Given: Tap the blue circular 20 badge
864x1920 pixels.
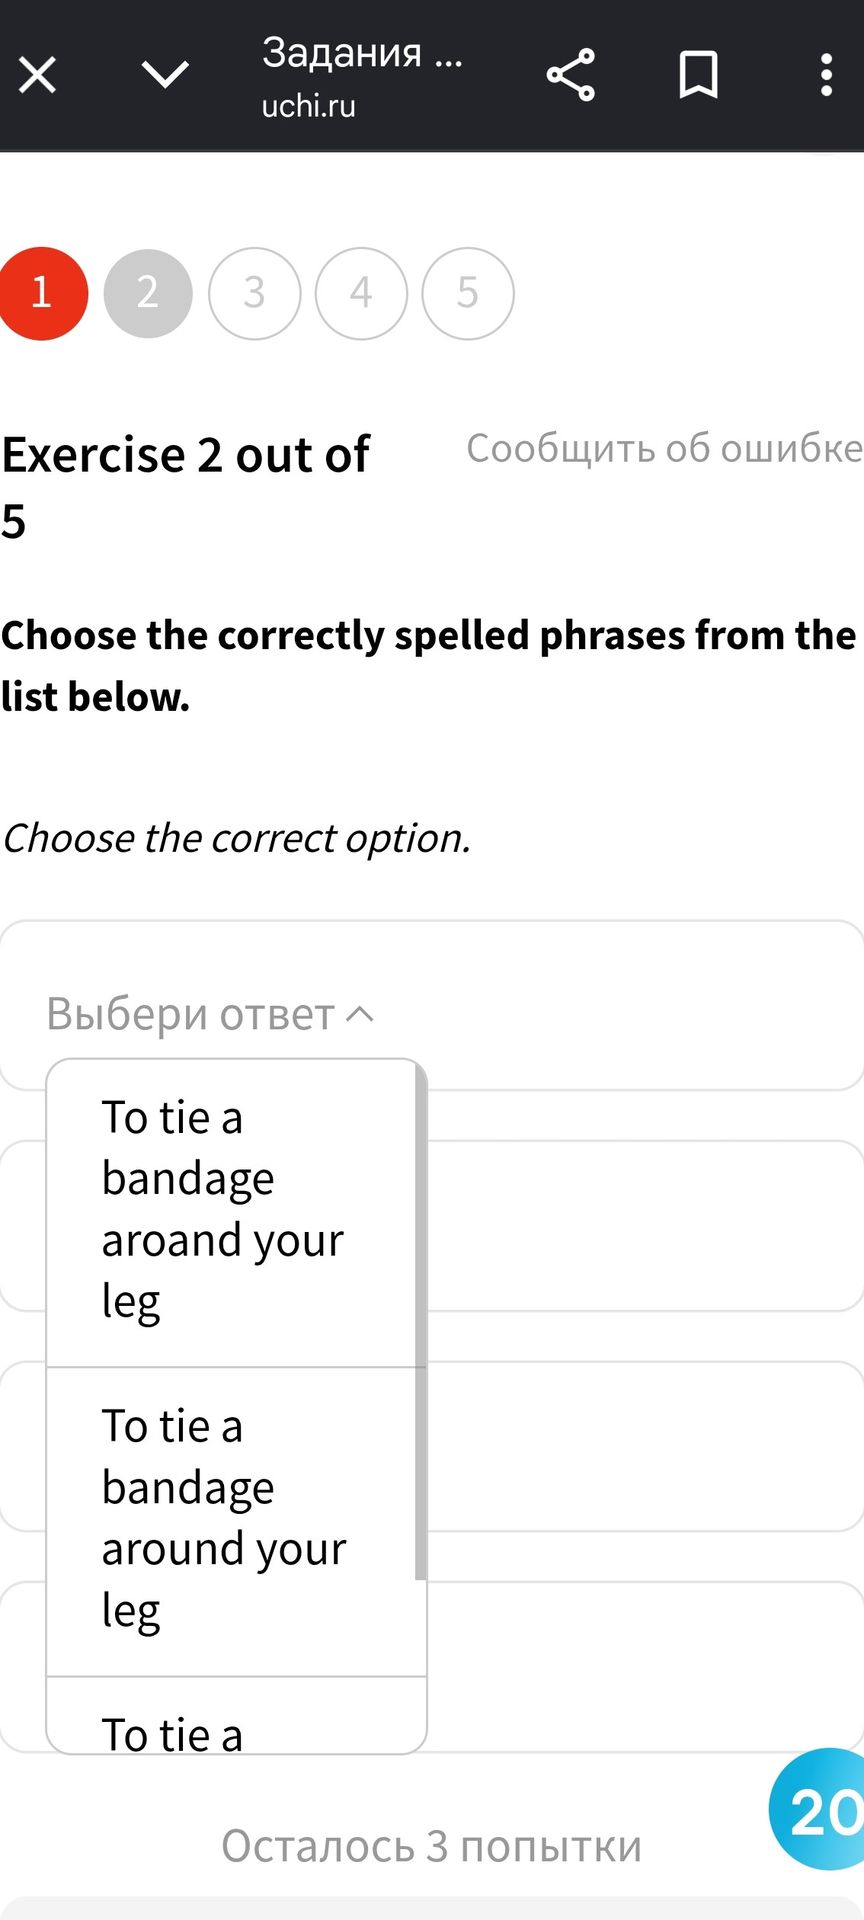Looking at the screenshot, I should tap(818, 1809).
